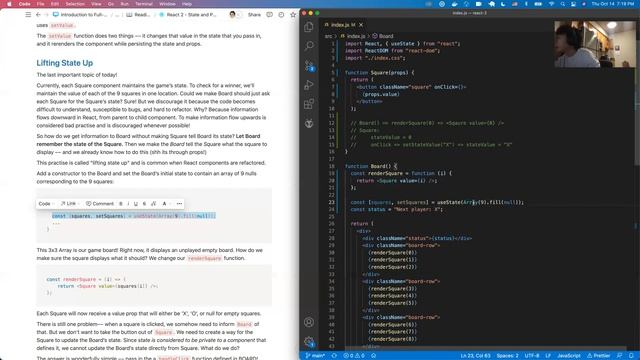Open the index.js breadcrumb in editor

pos(352,36)
